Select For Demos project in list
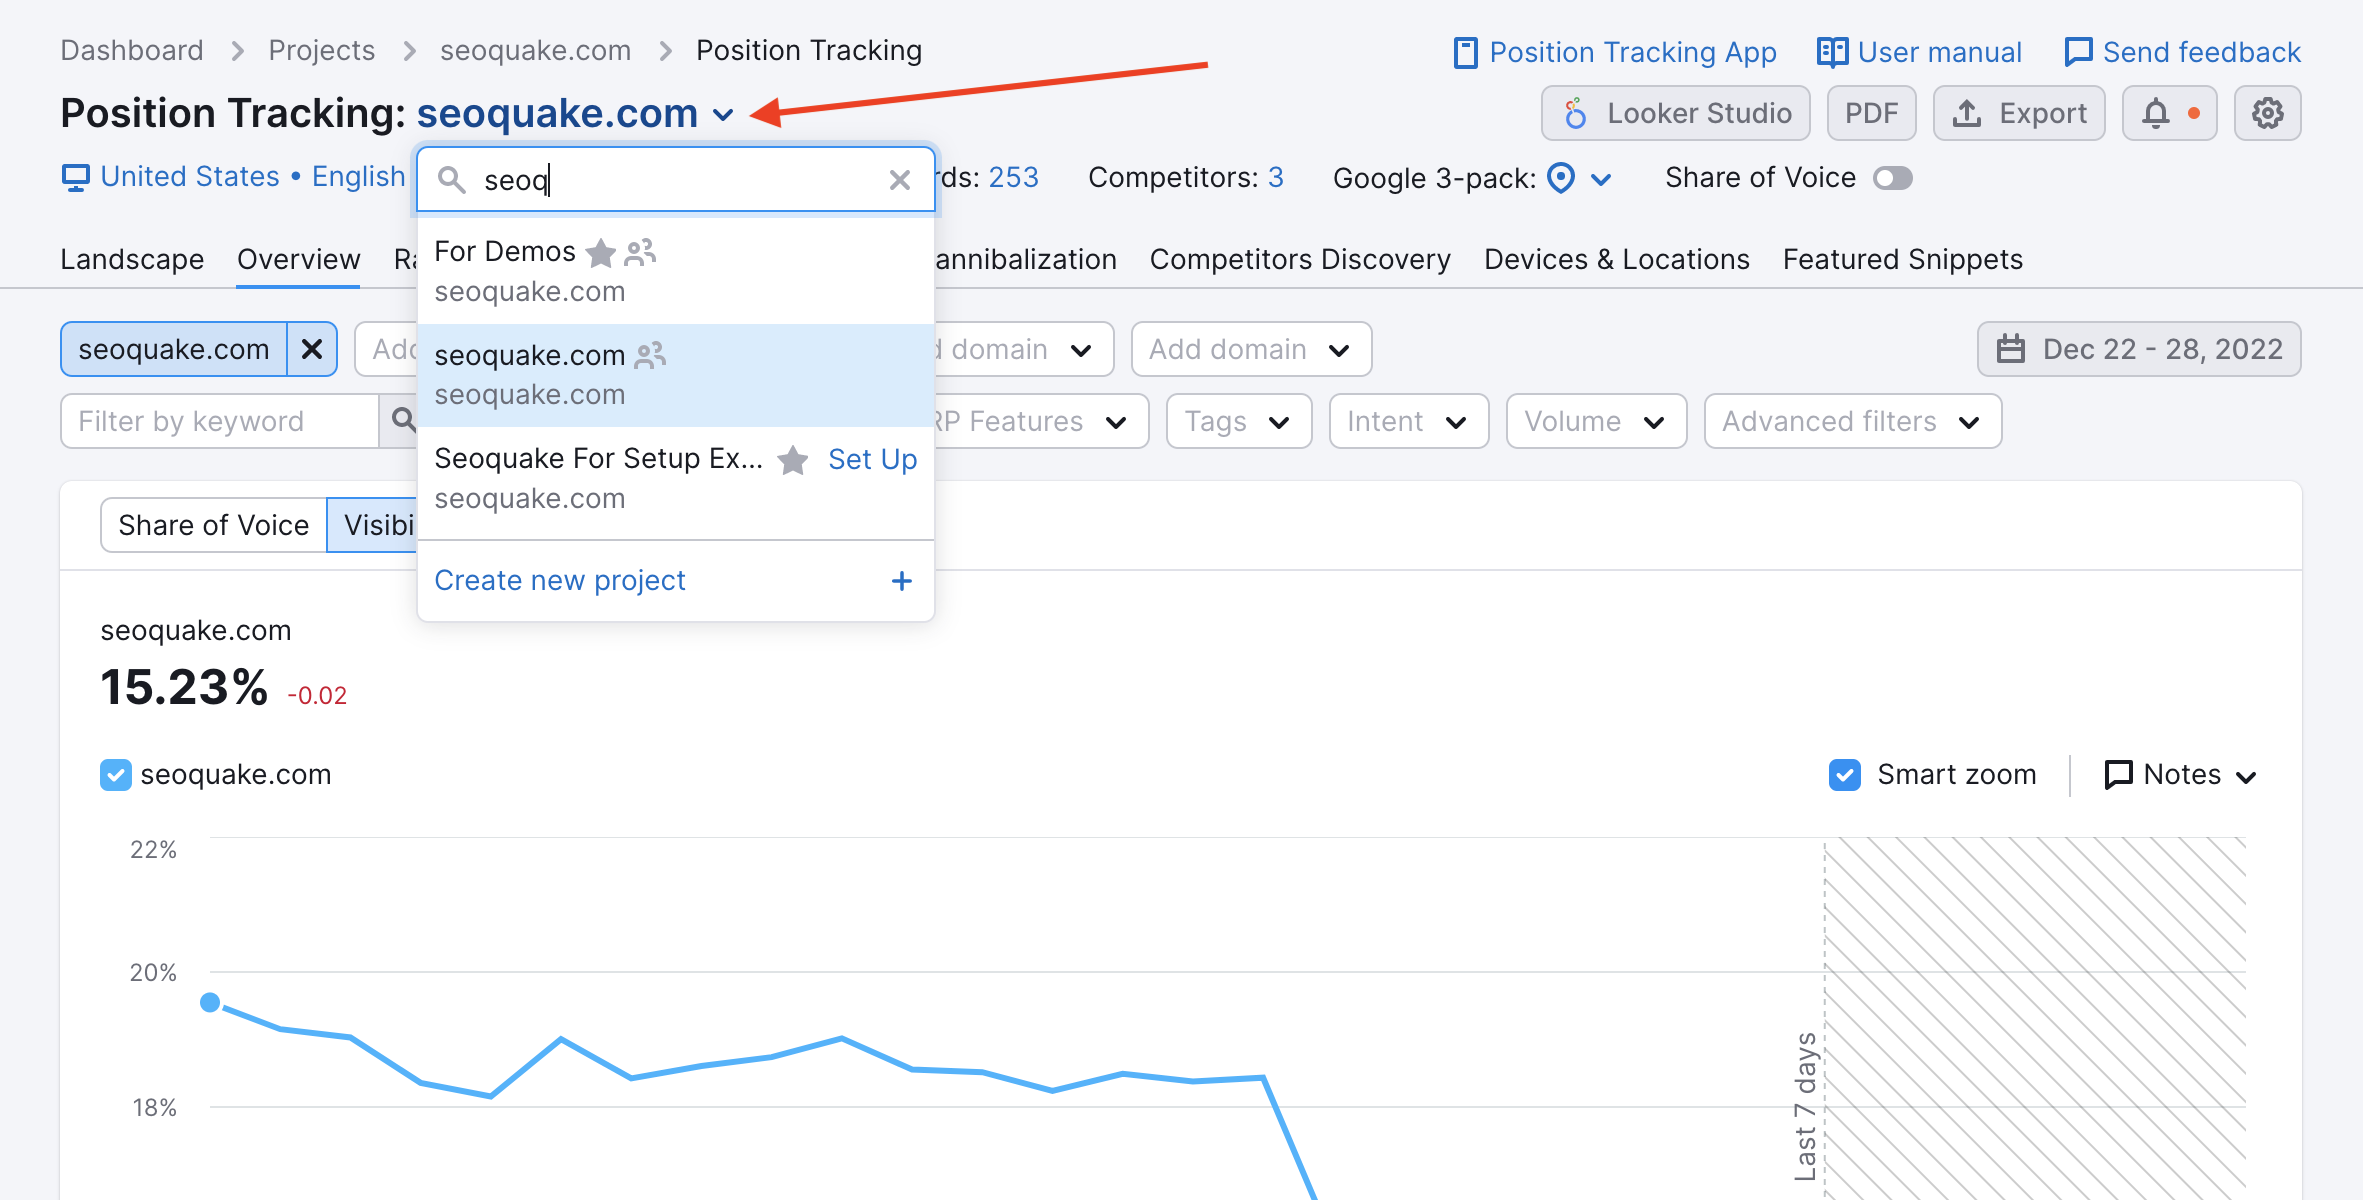 pyautogui.click(x=676, y=271)
